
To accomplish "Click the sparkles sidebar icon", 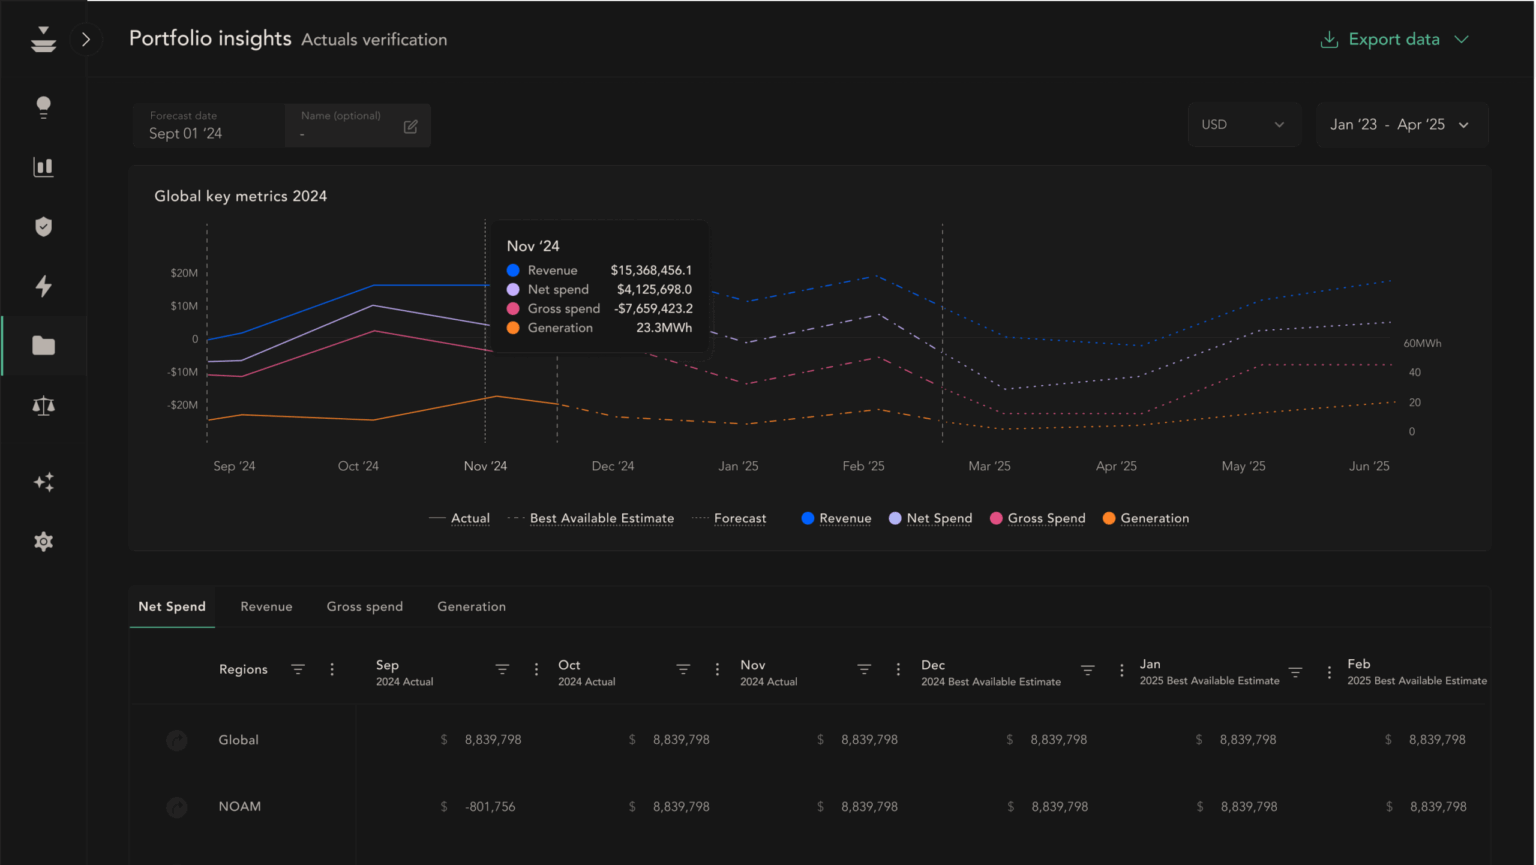I will pyautogui.click(x=43, y=482).
